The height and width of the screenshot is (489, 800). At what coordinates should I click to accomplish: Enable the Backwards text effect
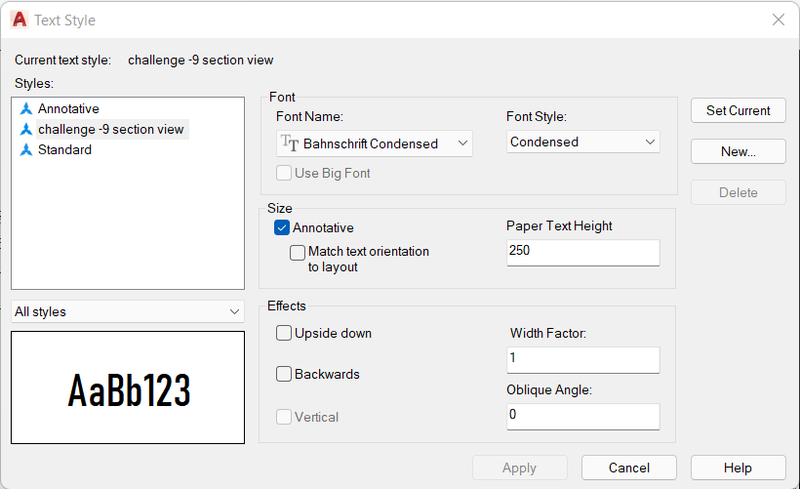tap(284, 374)
